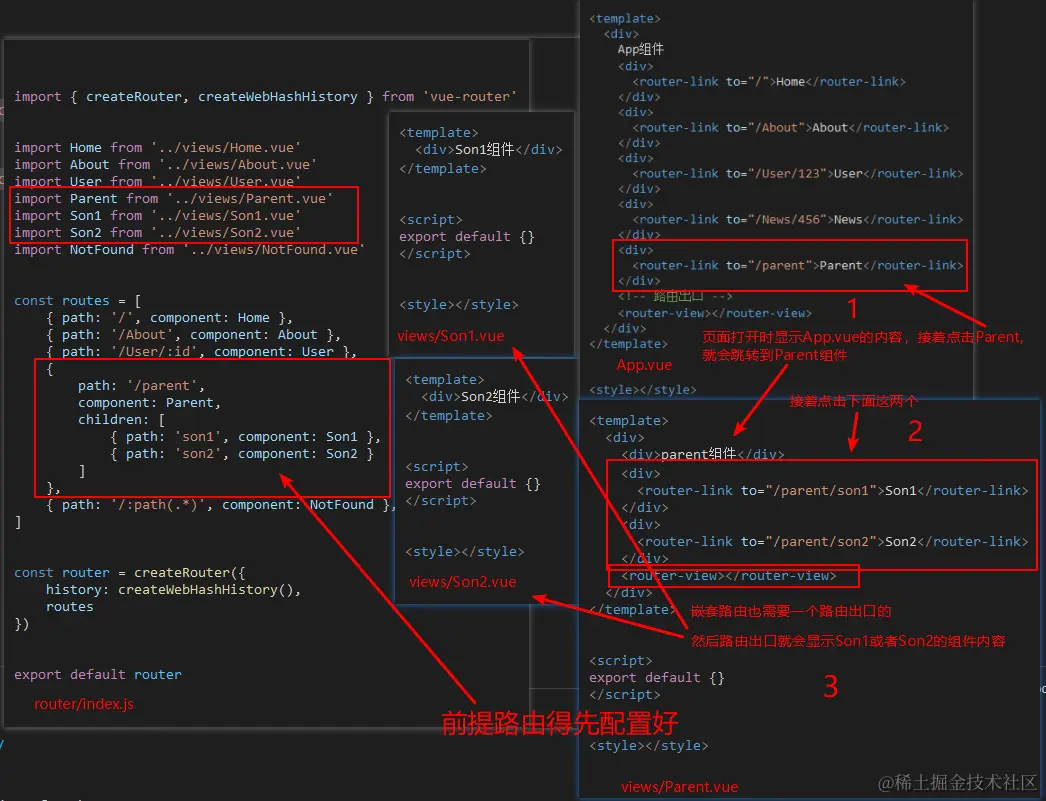Click the import About from About.vue line
Screen dimensions: 1046x801
point(165,165)
